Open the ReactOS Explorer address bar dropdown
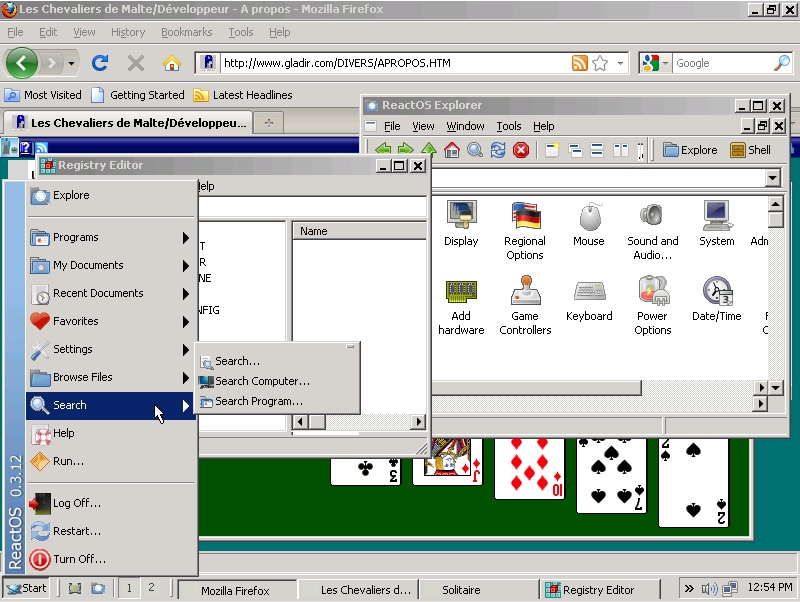Screen dimensions: 800x602 (x=772, y=178)
